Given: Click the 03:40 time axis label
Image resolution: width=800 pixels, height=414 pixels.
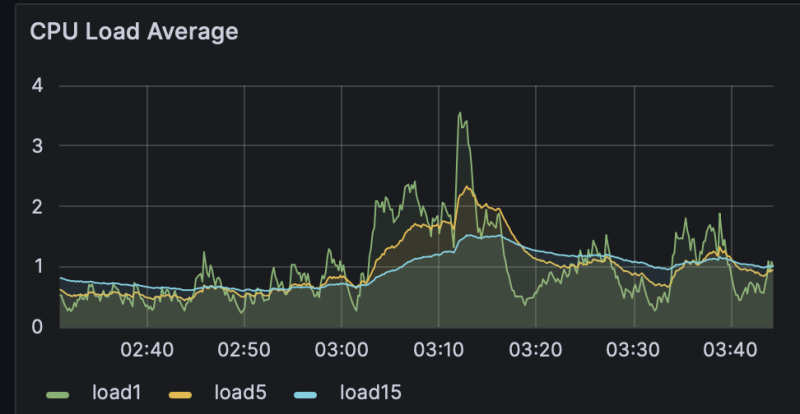Looking at the screenshot, I should tap(731, 350).
